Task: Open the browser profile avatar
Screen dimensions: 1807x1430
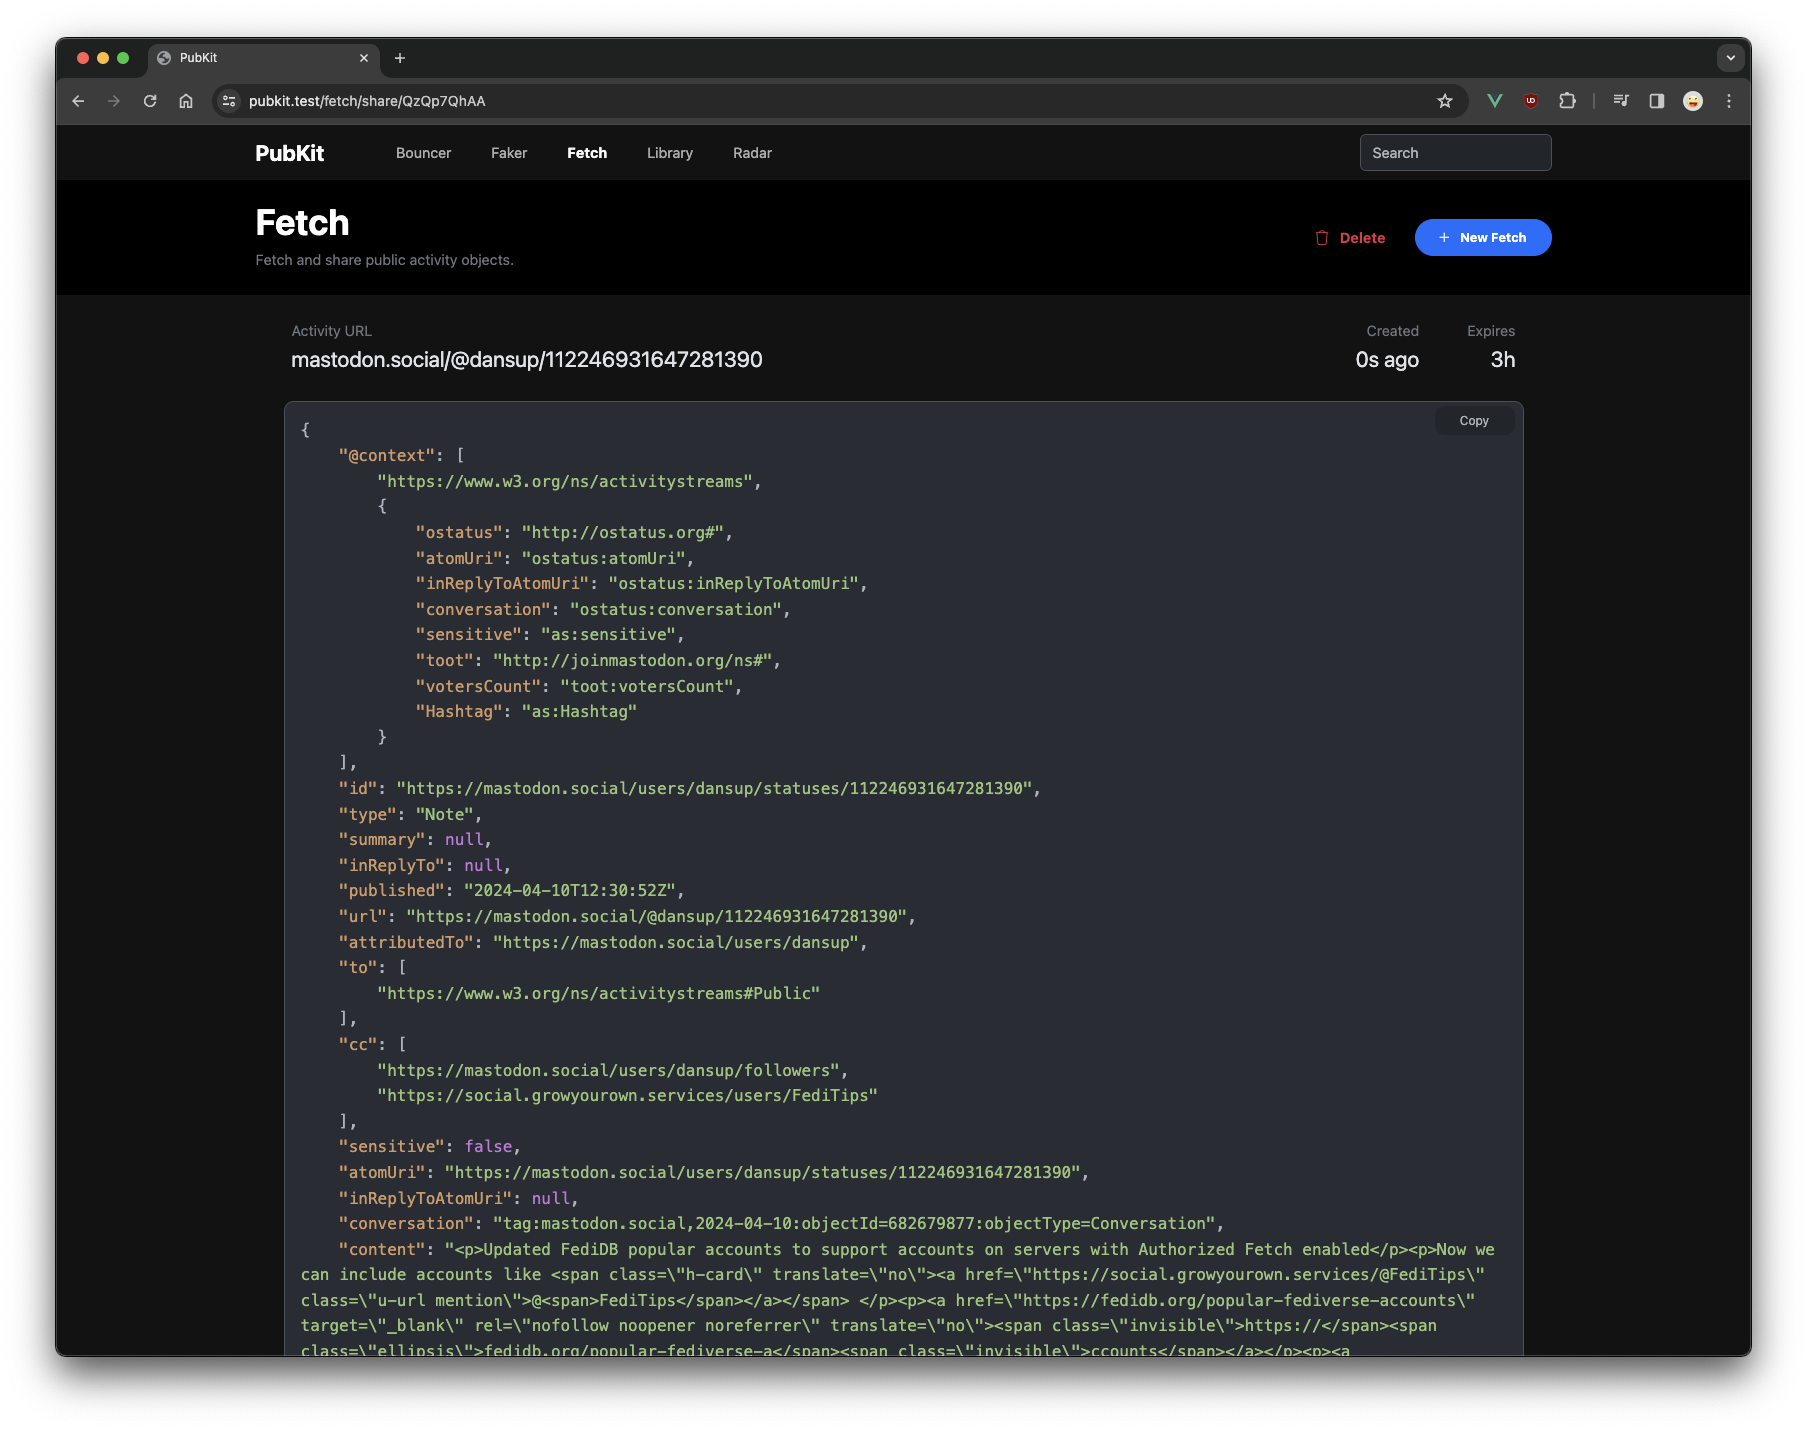Action: [x=1693, y=101]
